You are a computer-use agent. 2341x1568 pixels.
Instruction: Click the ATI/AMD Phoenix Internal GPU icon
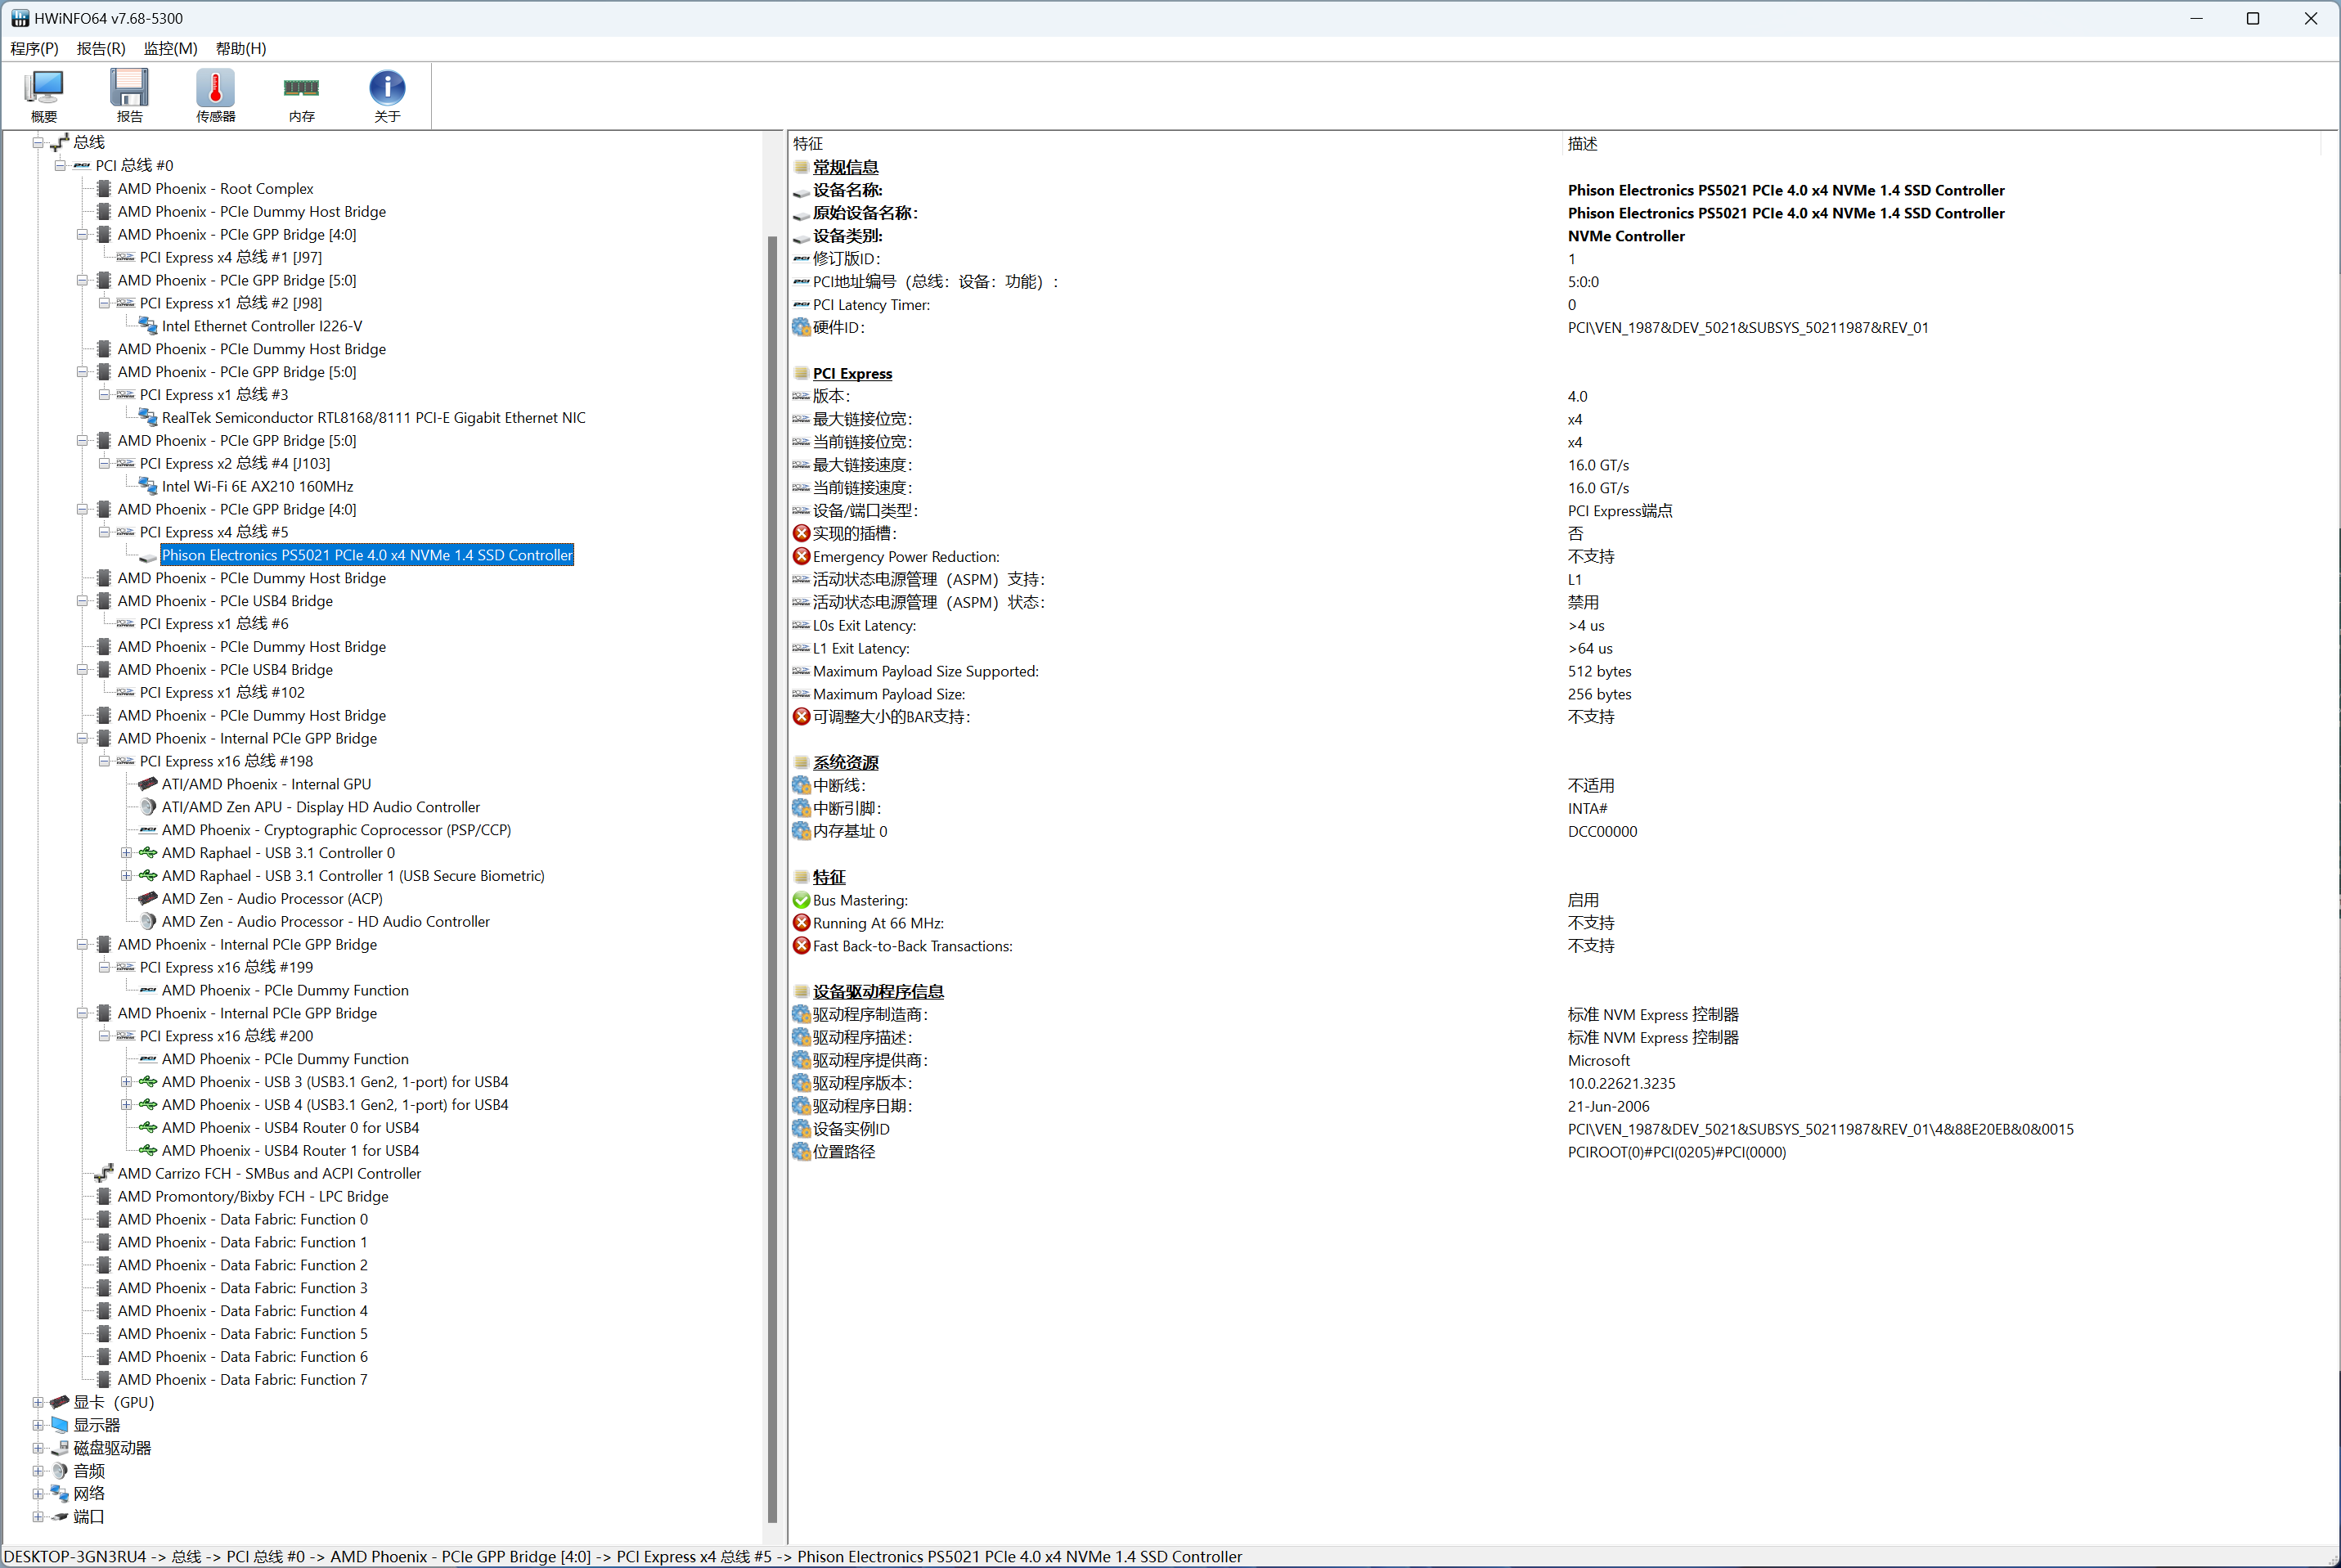(x=148, y=784)
